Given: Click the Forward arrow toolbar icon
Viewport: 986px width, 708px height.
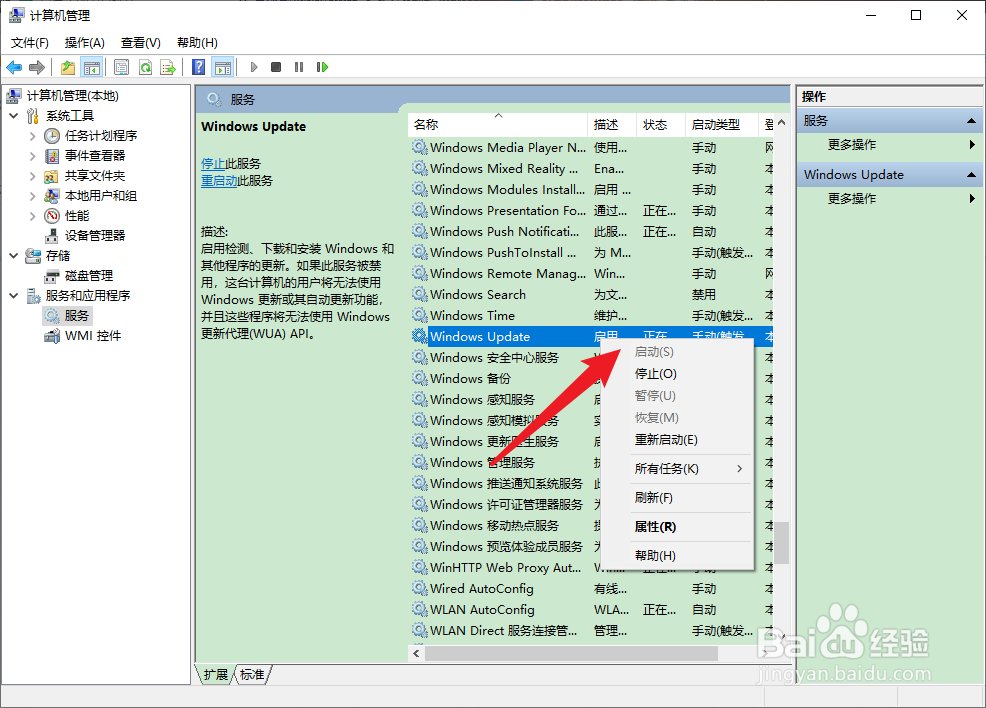Looking at the screenshot, I should (37, 67).
